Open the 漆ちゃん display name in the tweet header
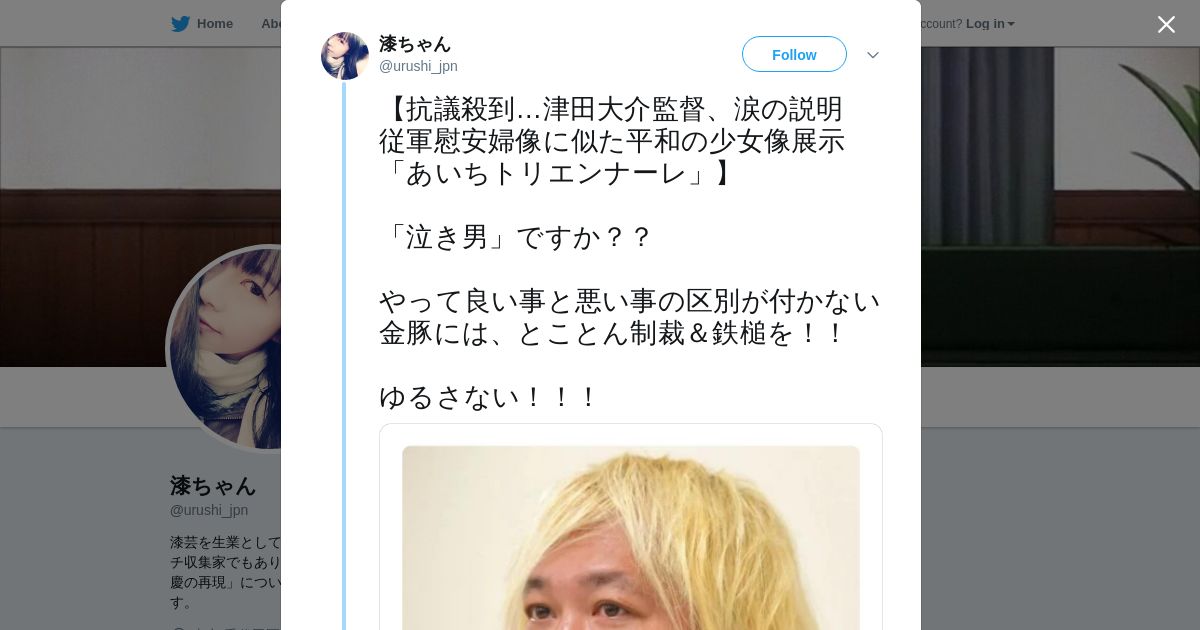This screenshot has height=630, width=1200. pos(415,44)
